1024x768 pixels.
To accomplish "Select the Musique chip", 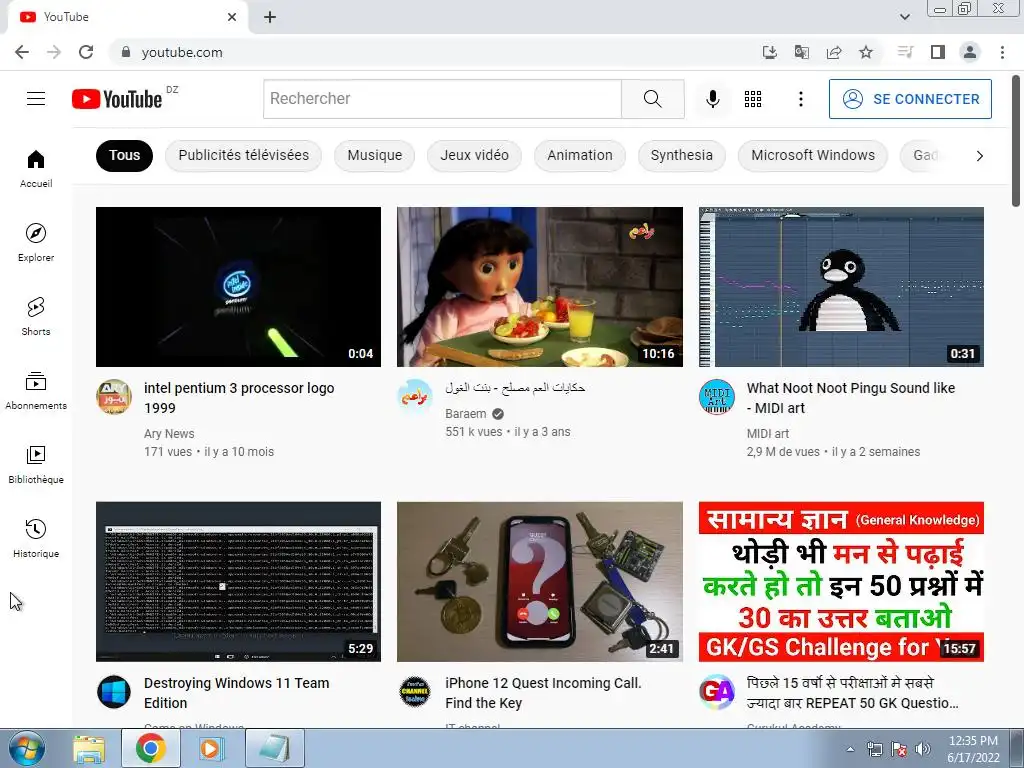I will 374,155.
